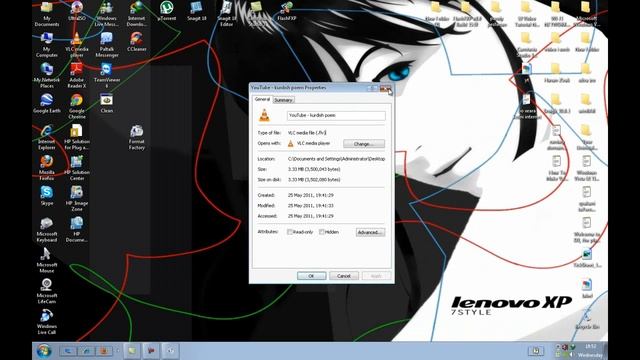The image size is (640, 360).
Task: Launch Windows Live Messenger desktop shortcut
Action: [x=107, y=13]
